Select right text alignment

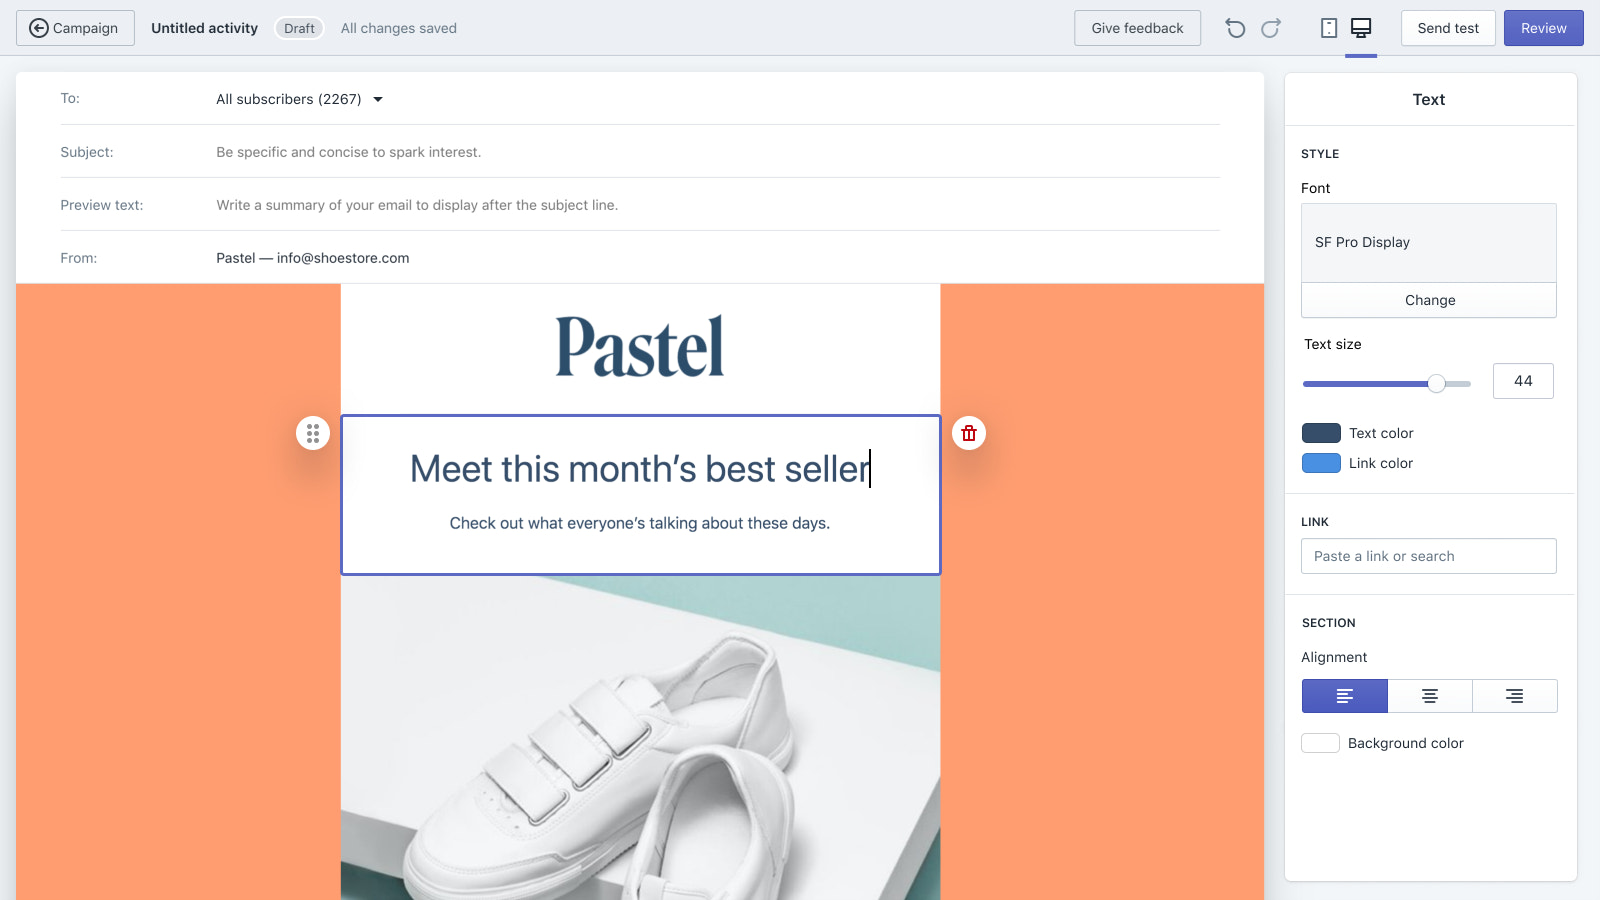coord(1513,696)
